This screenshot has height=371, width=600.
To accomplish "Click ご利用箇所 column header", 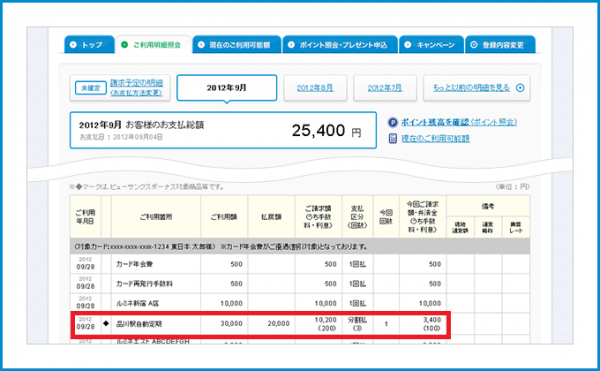I will coord(156,217).
